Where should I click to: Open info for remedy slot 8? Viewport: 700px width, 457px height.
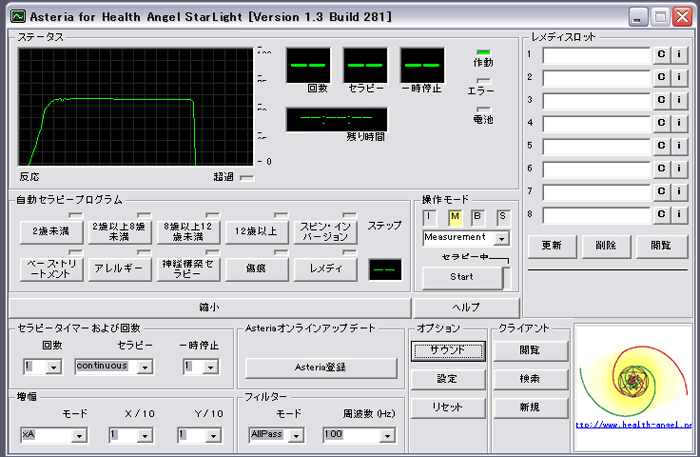pyautogui.click(x=678, y=214)
